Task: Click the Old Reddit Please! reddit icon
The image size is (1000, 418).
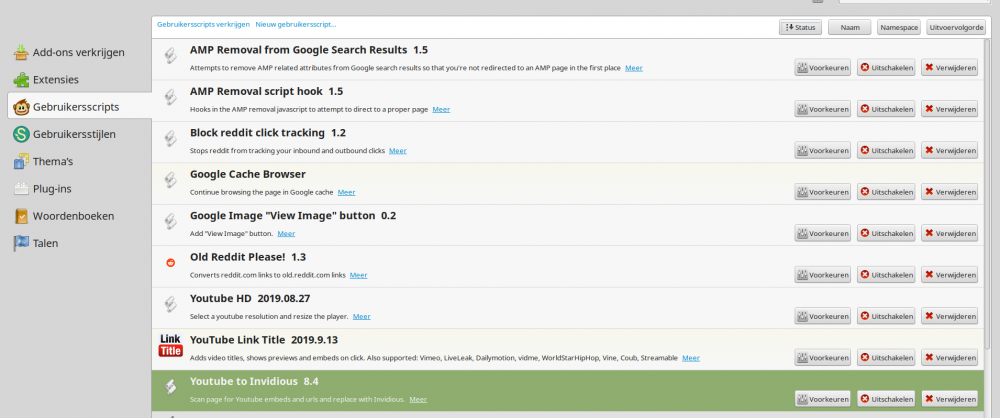Action: point(170,262)
